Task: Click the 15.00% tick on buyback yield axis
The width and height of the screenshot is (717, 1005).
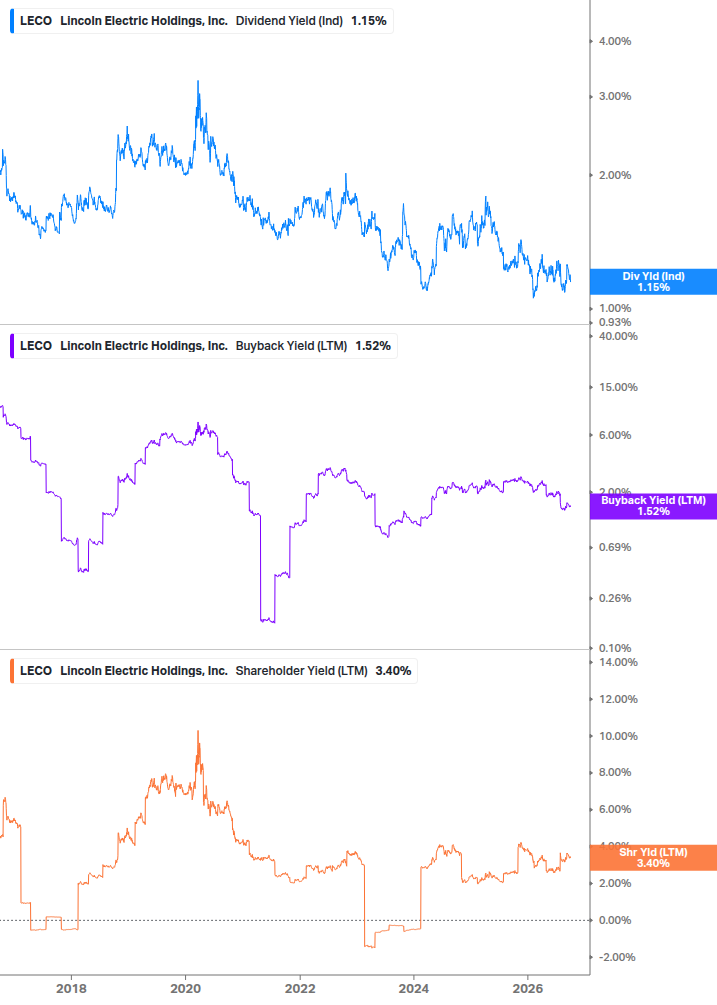Action: click(x=618, y=387)
